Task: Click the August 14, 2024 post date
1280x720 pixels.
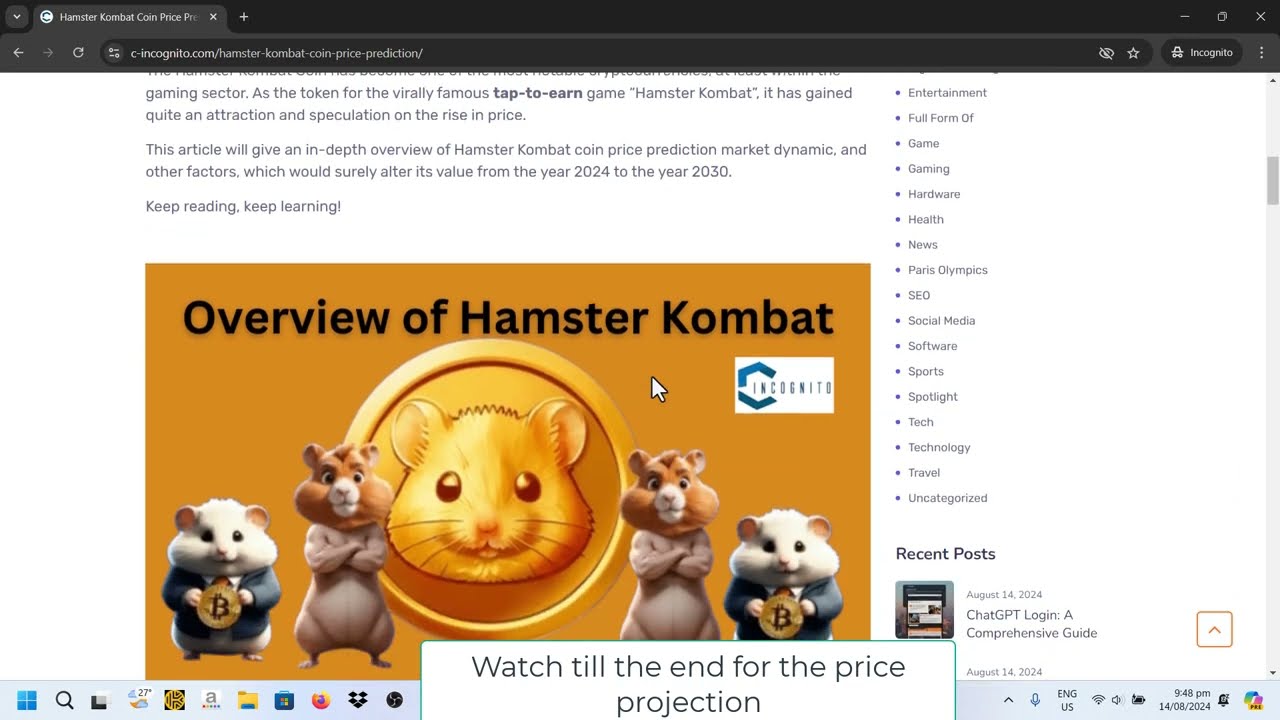Action: click(1004, 595)
